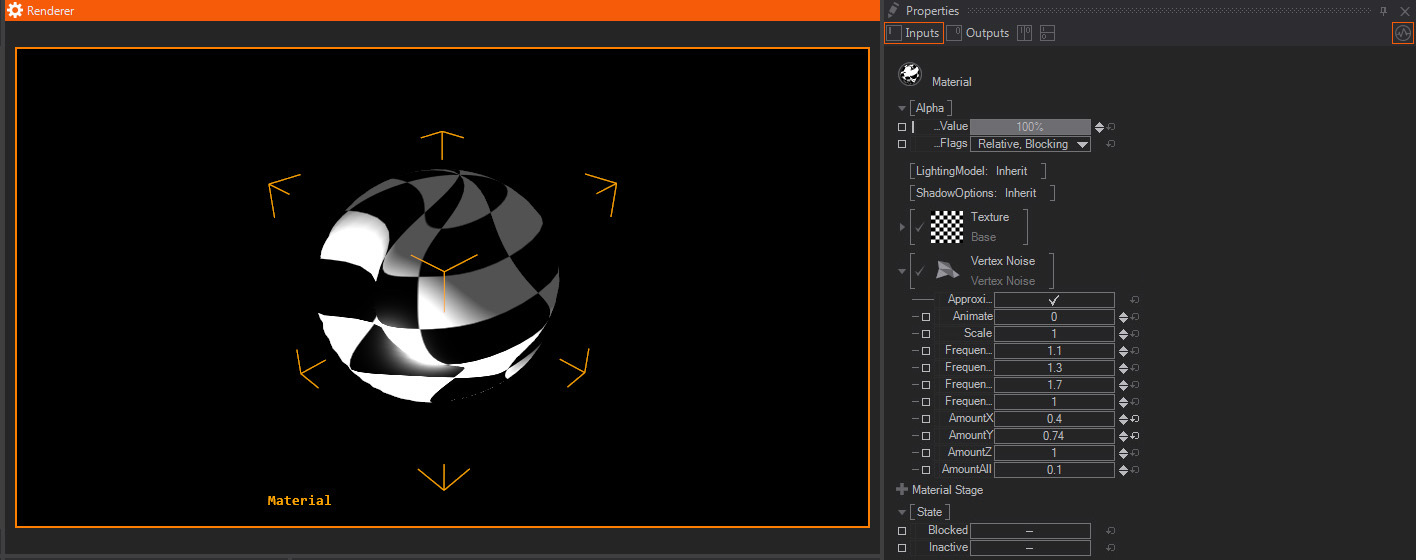Toggle the Approximate checkmark field
1416x560 pixels.
pyautogui.click(x=1054, y=300)
